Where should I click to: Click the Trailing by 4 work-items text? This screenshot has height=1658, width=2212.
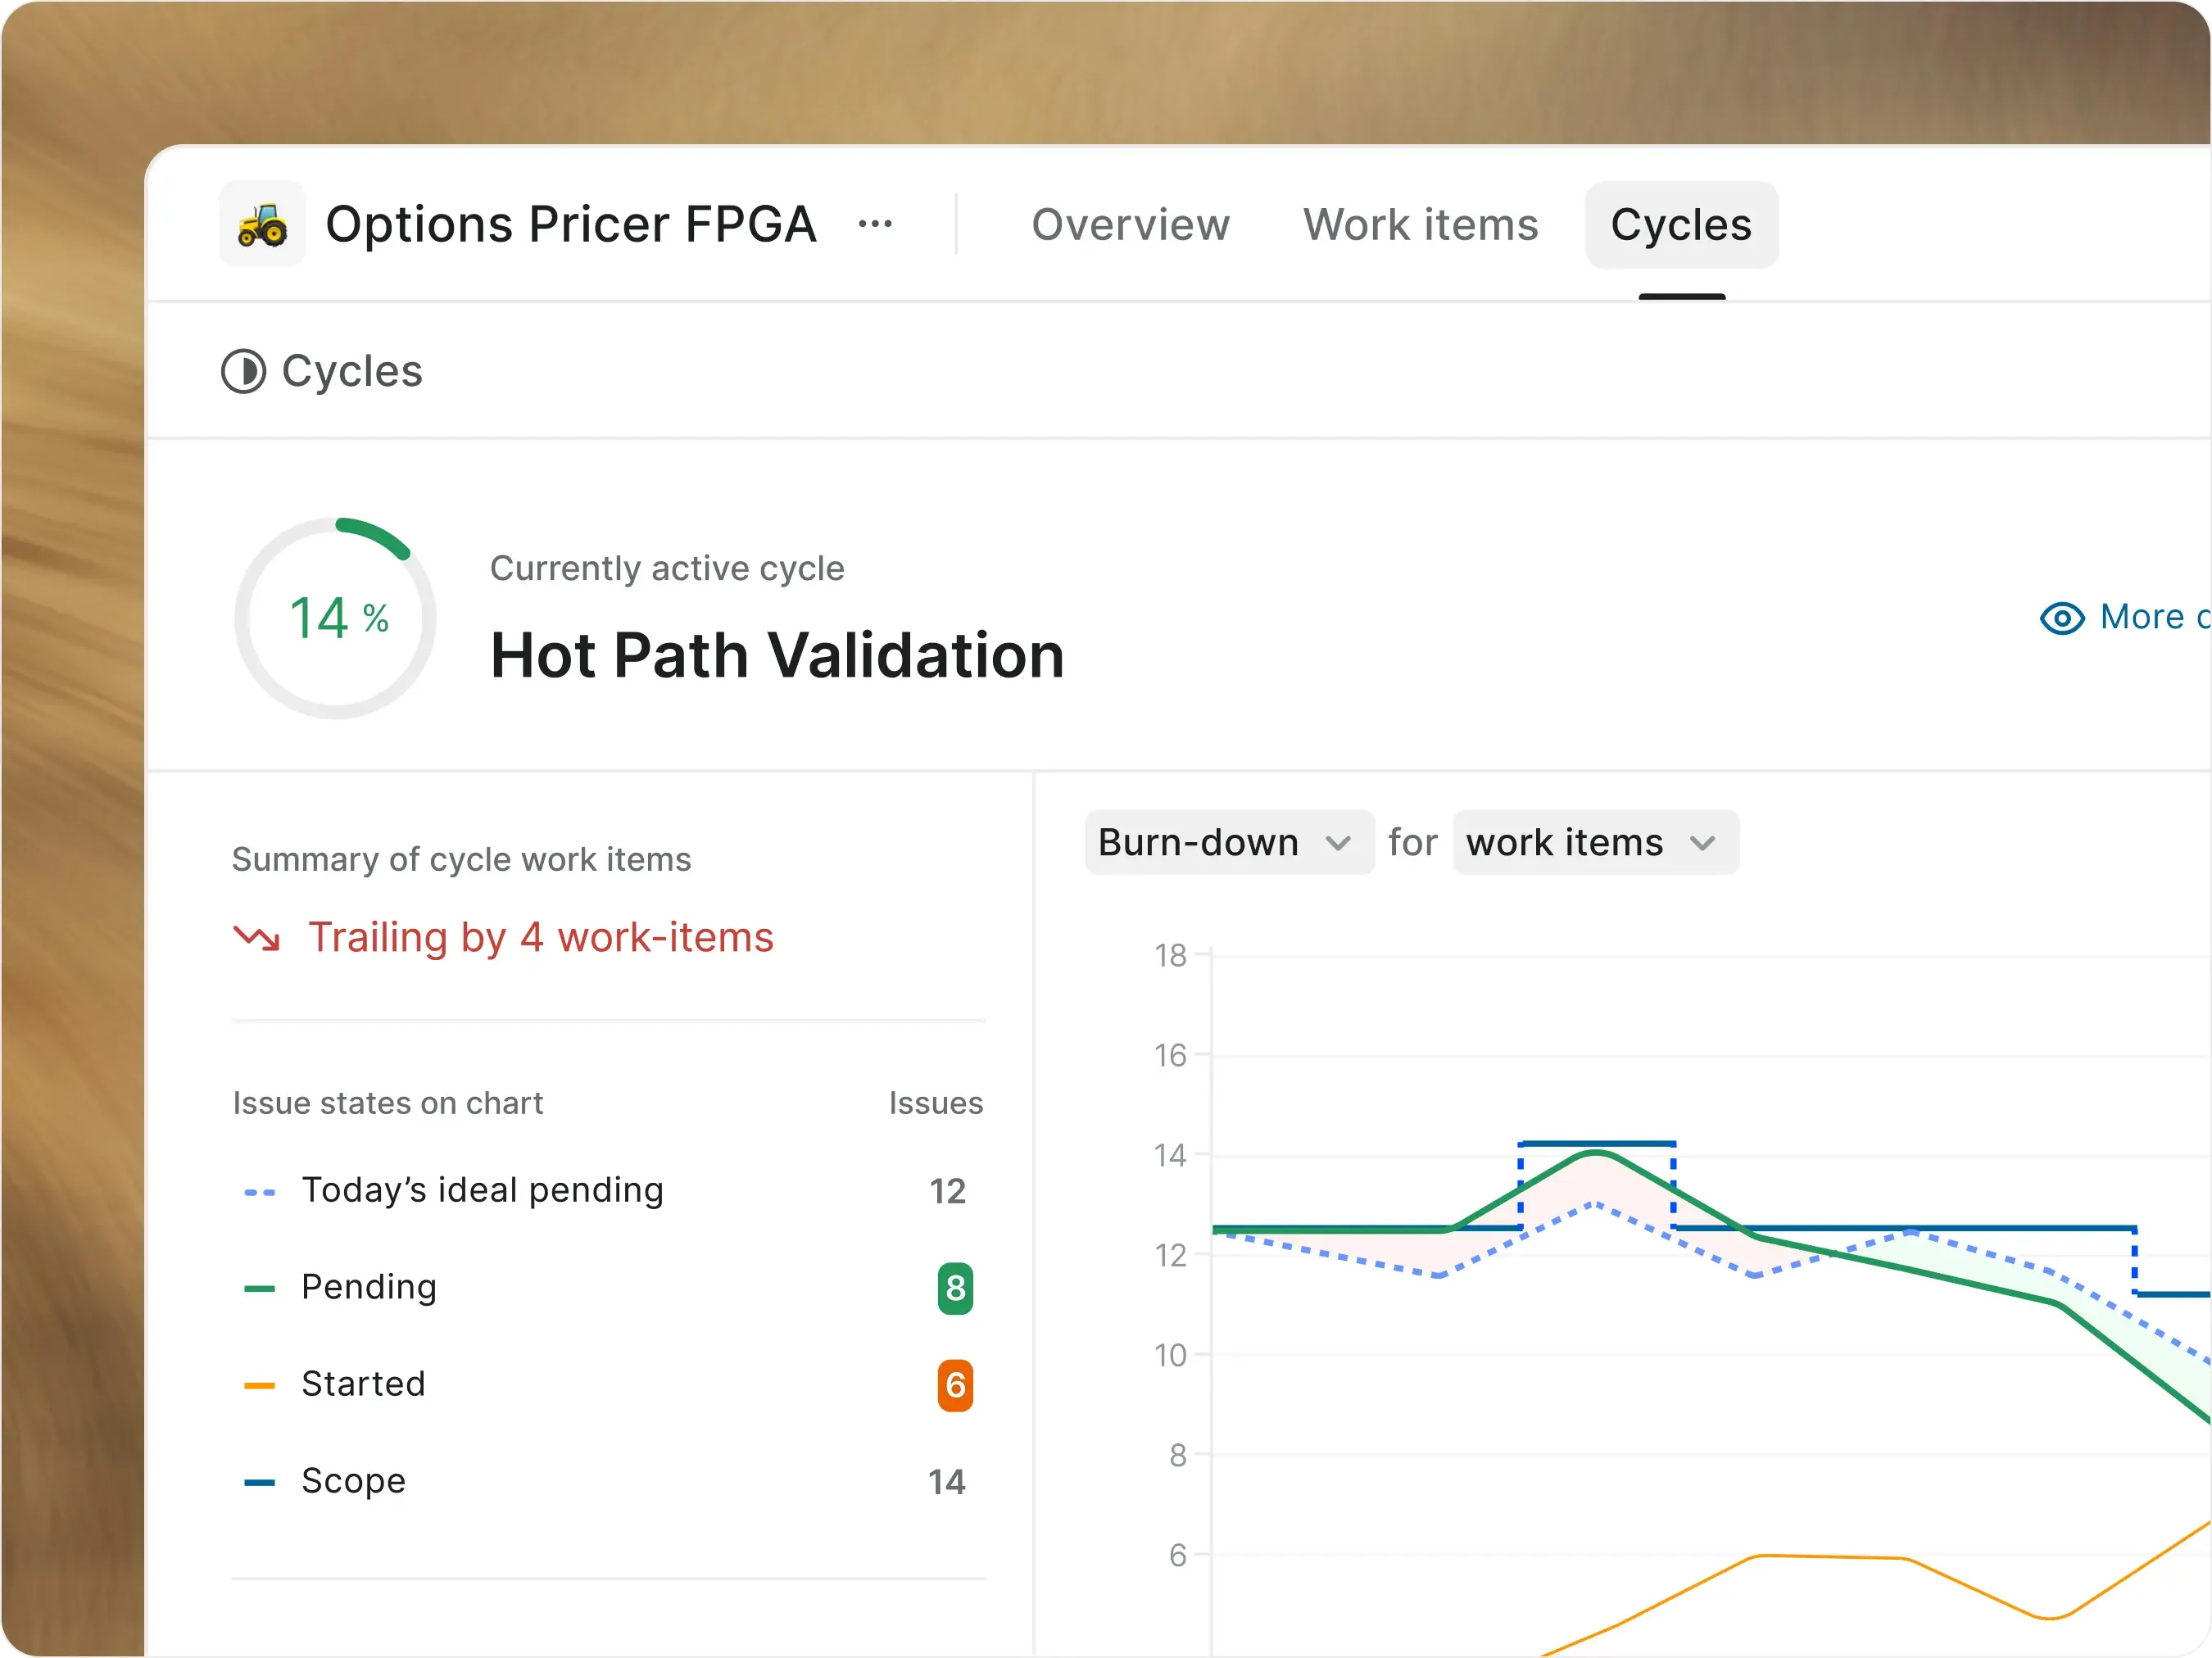click(x=541, y=938)
